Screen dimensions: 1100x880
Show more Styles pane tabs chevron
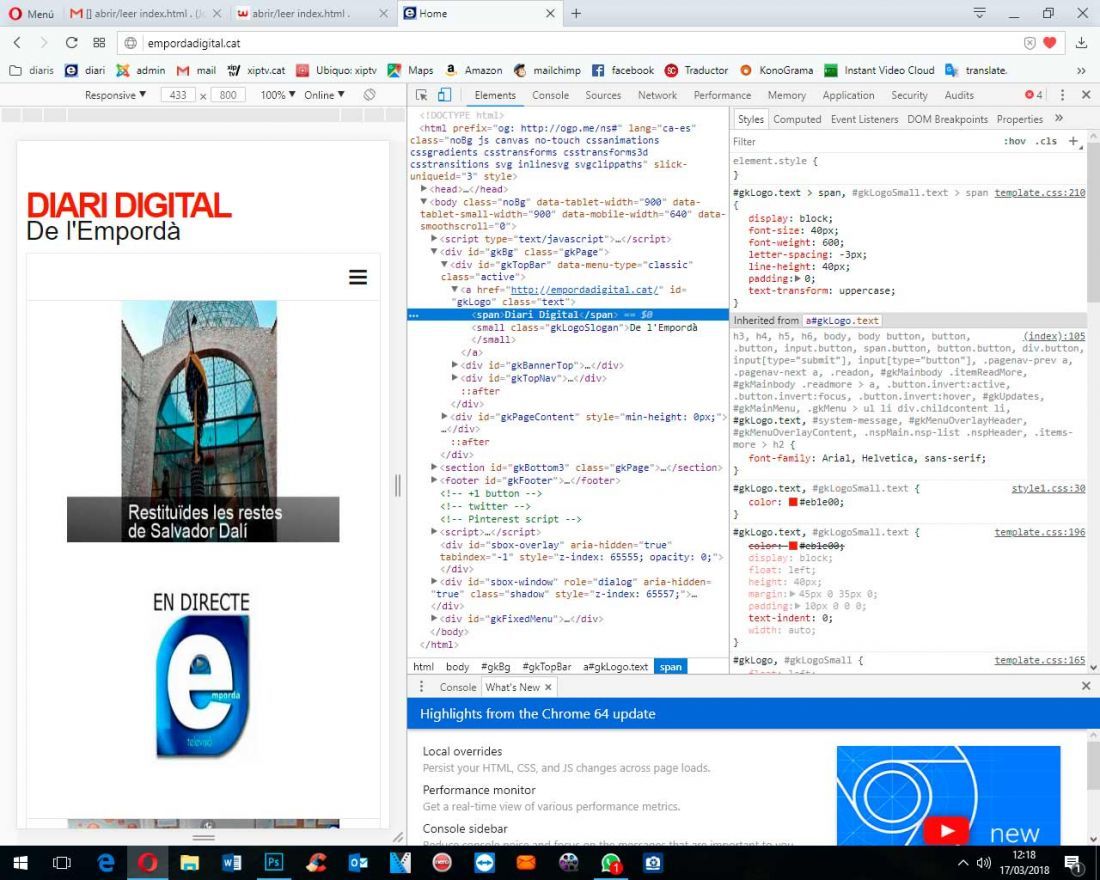click(1059, 119)
